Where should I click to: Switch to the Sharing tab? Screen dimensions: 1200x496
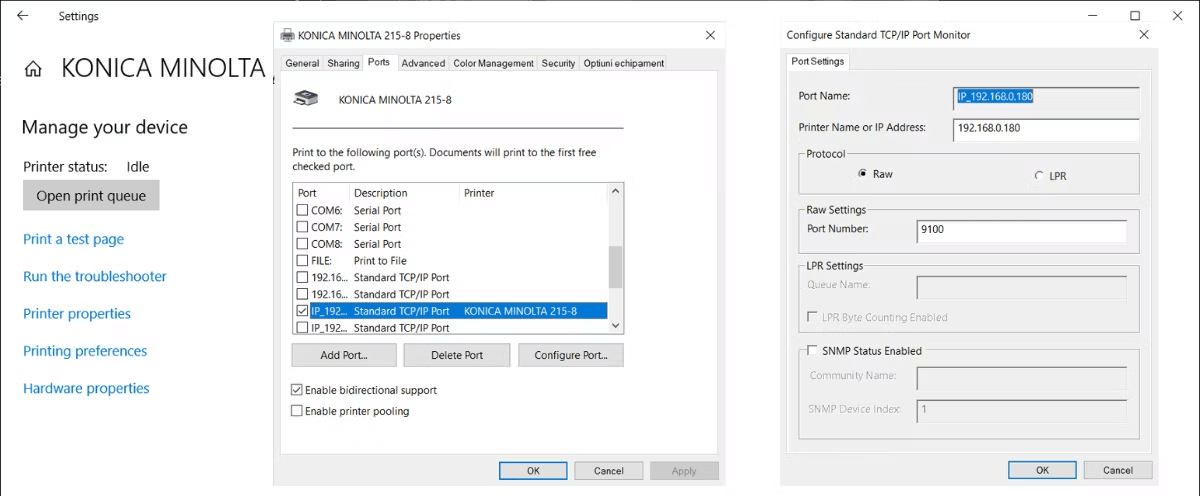click(343, 63)
